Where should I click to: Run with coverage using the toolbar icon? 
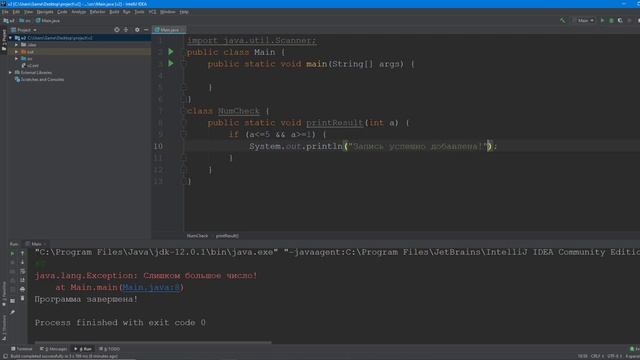620,20
